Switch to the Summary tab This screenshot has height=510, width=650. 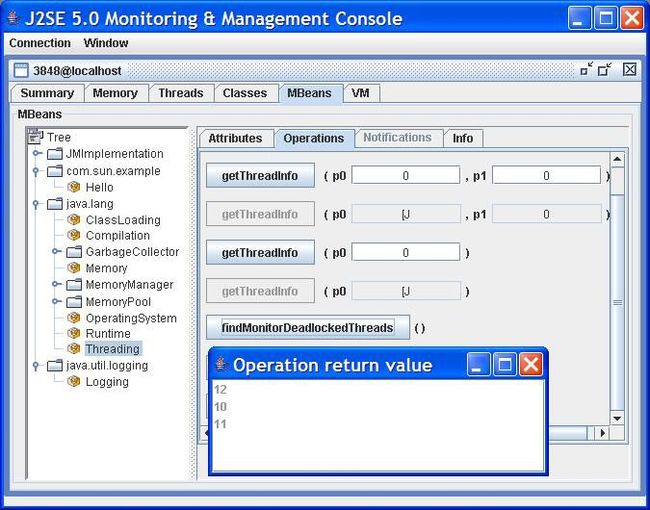(x=47, y=93)
